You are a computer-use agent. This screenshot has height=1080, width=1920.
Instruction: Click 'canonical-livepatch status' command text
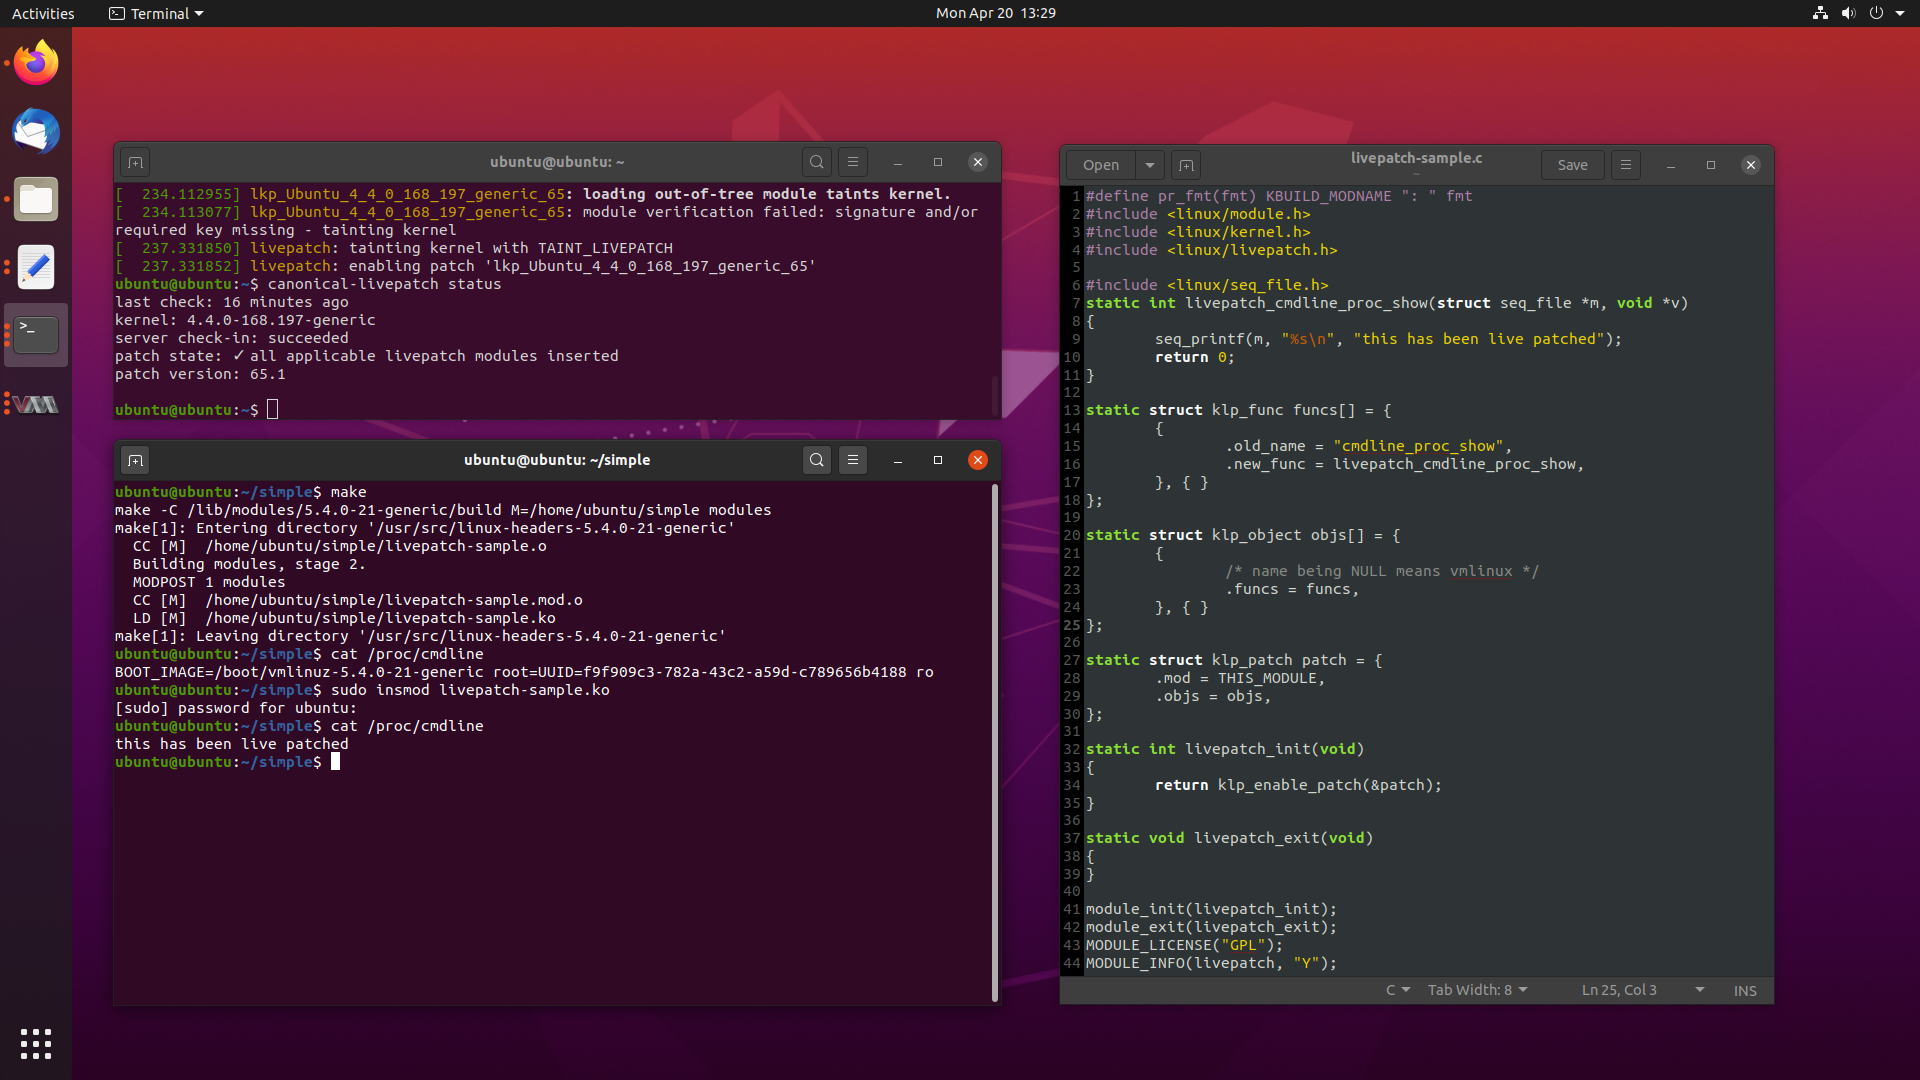click(384, 284)
